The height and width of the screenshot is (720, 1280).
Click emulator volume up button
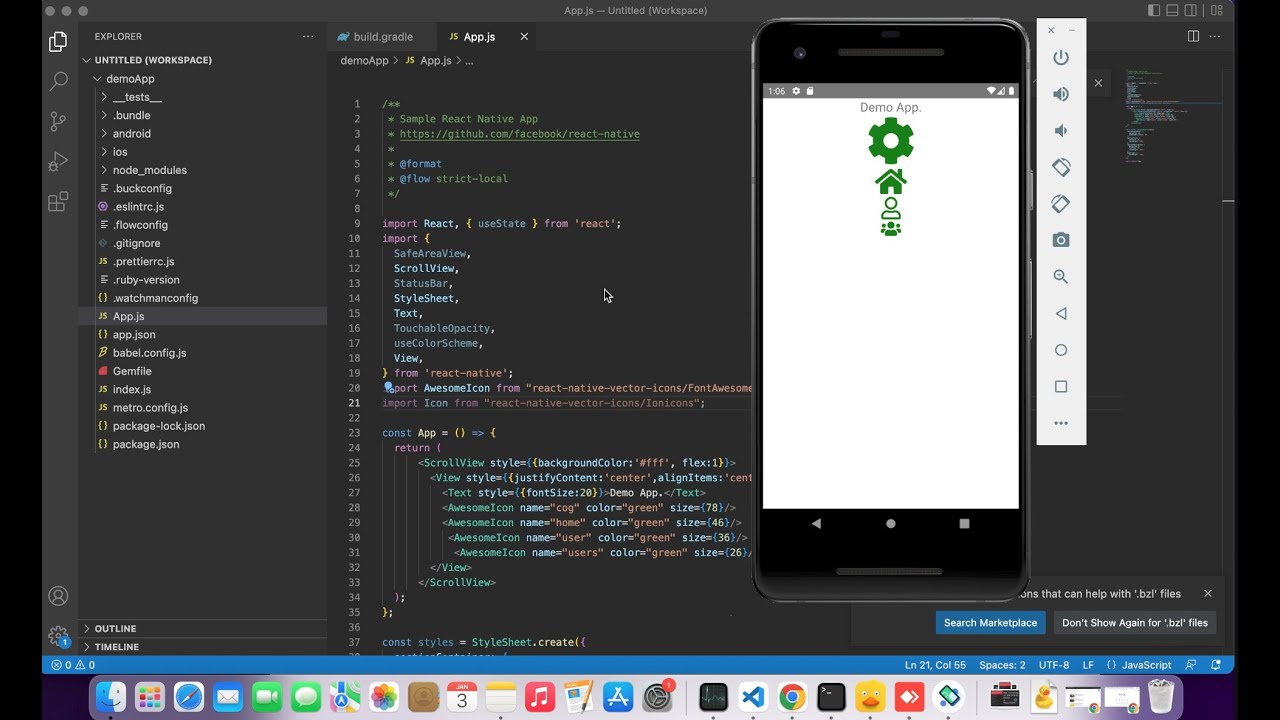point(1061,94)
